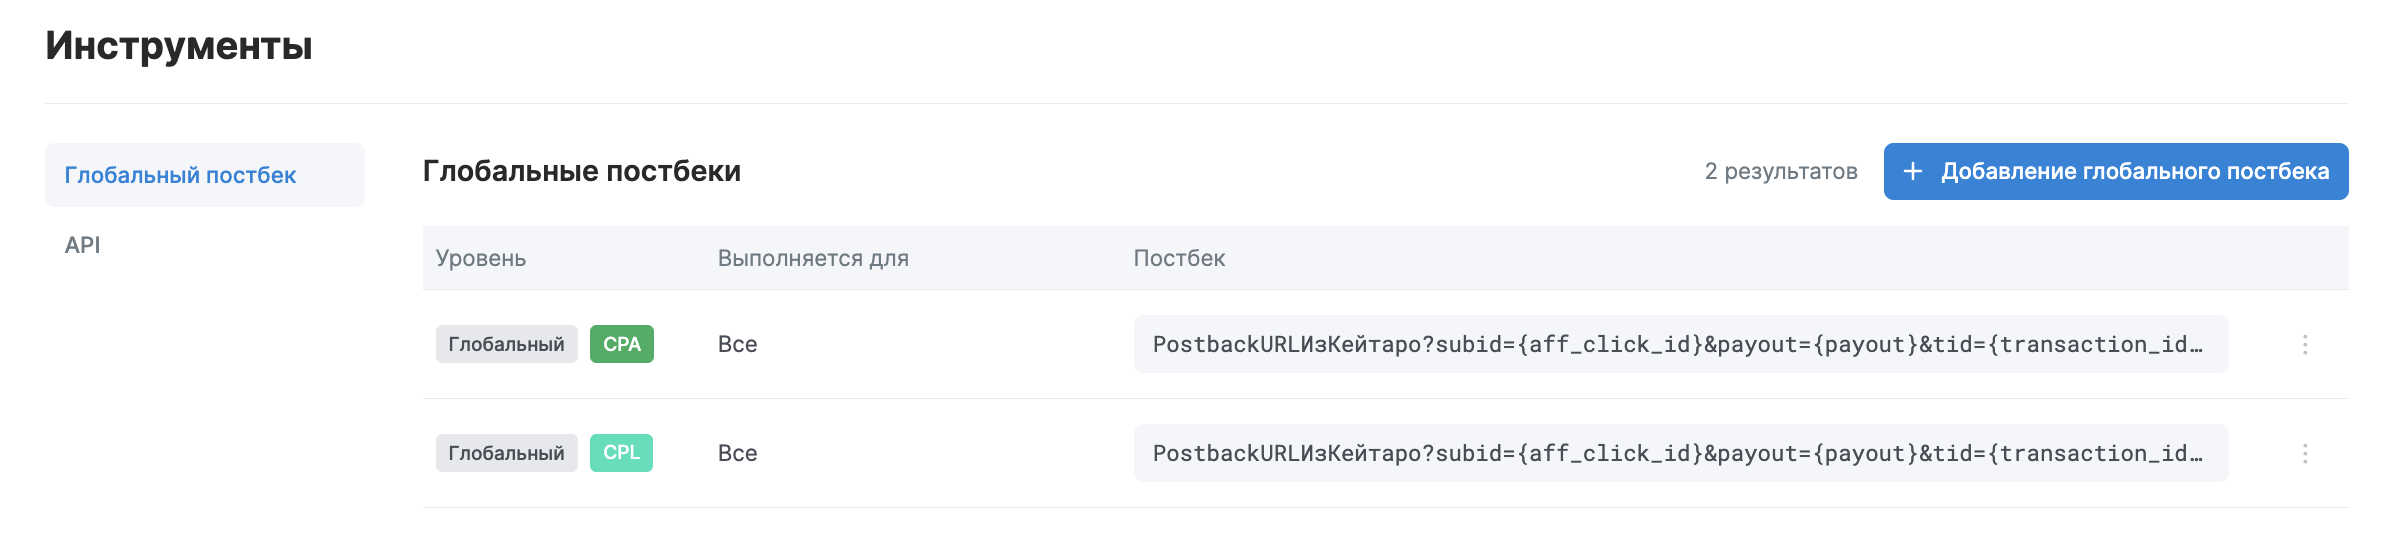The image size is (2400, 542).
Task: Click the Глобальные постбеки section heading
Action: click(582, 172)
